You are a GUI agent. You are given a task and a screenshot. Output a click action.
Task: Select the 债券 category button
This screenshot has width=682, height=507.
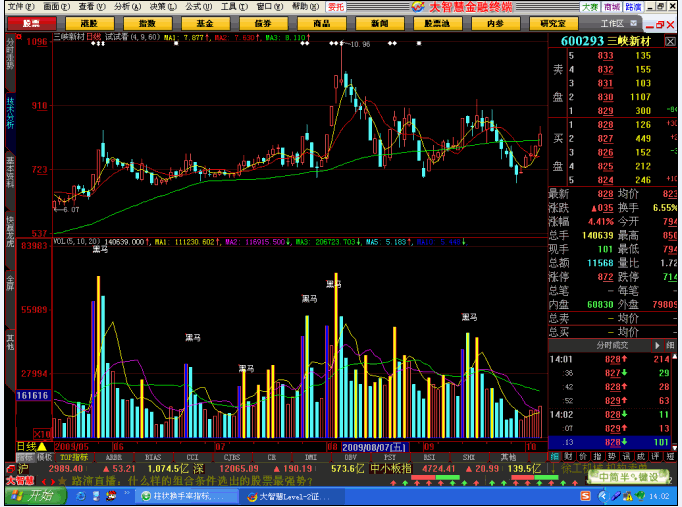point(264,23)
